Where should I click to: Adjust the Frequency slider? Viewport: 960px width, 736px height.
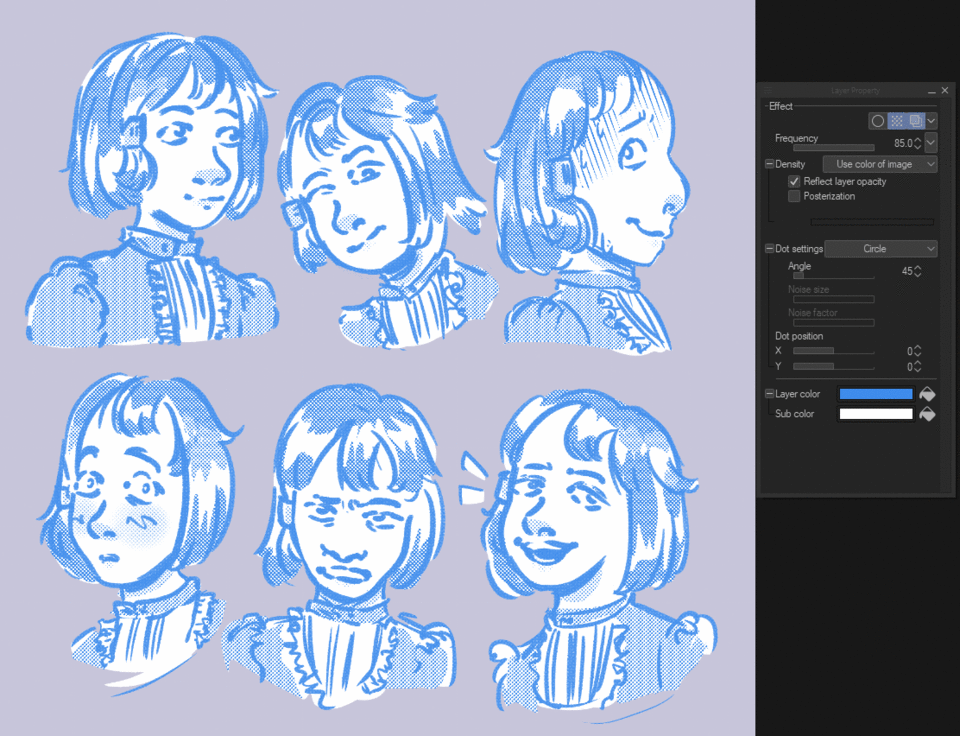[x=833, y=148]
